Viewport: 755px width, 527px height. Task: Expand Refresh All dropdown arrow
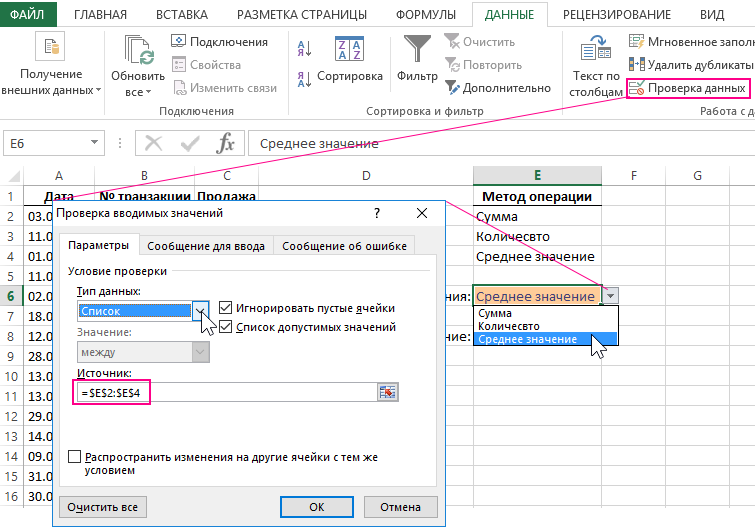[148, 92]
